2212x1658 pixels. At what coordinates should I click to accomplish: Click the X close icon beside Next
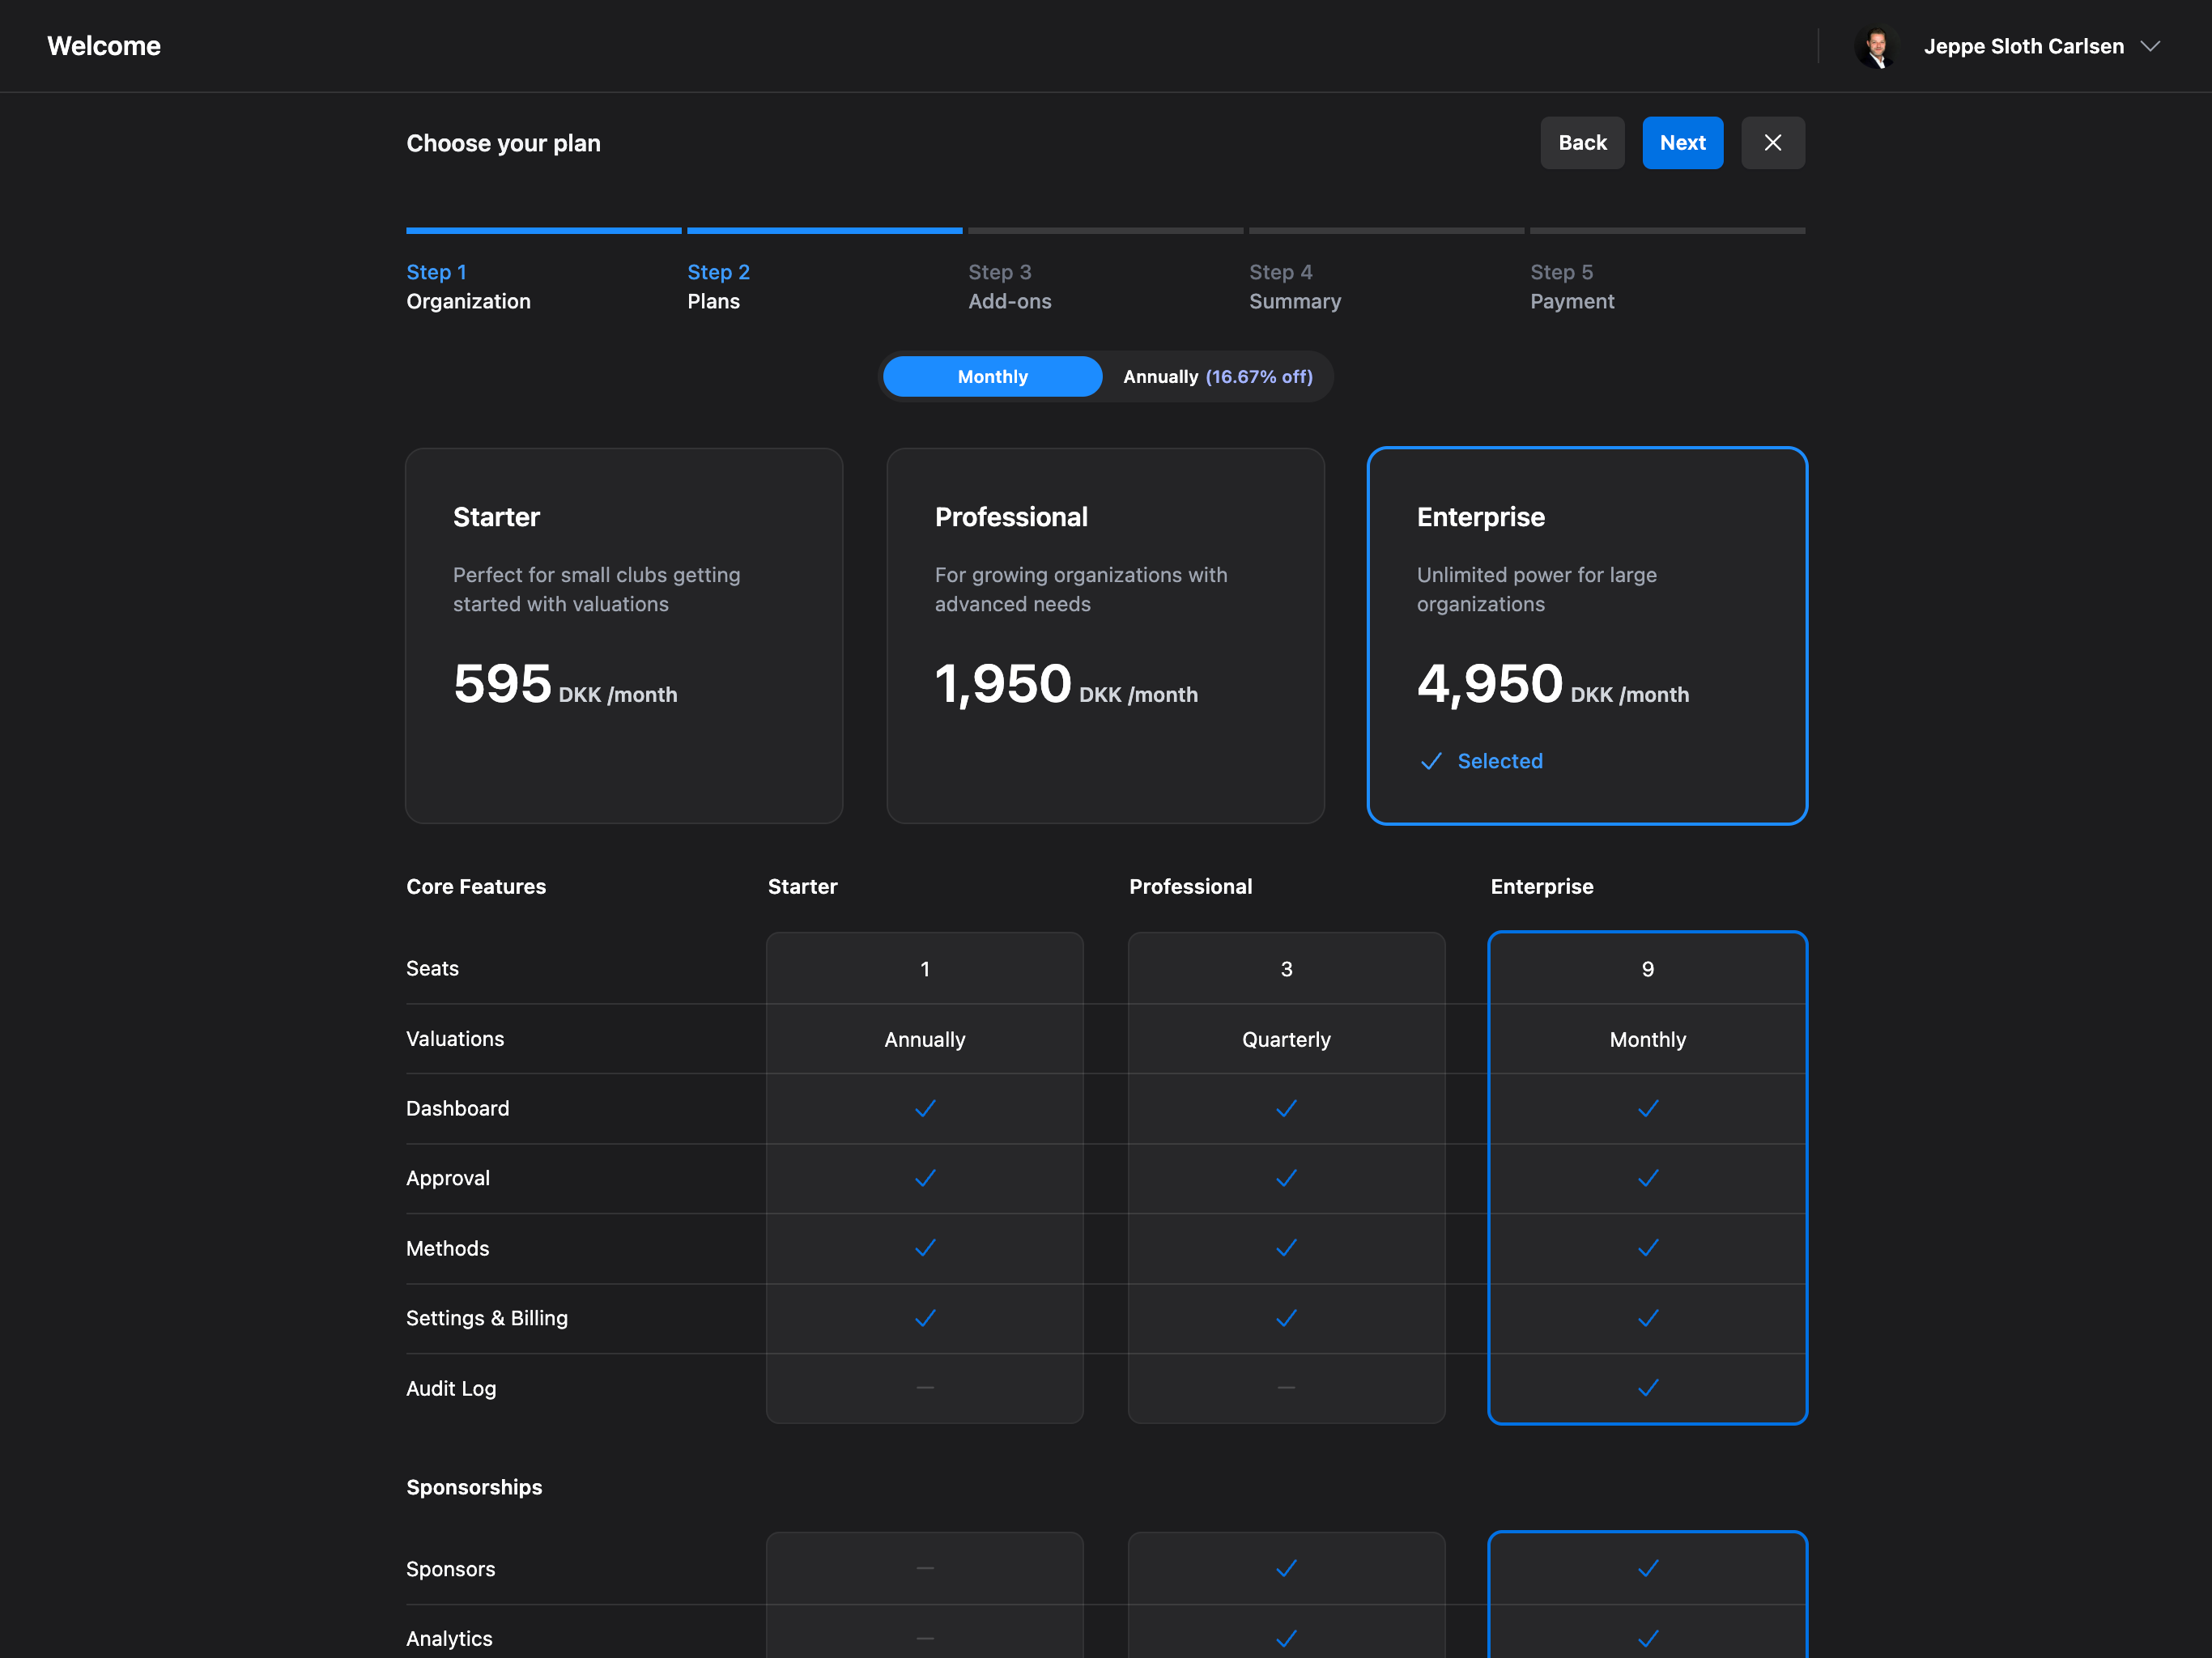tap(1772, 143)
